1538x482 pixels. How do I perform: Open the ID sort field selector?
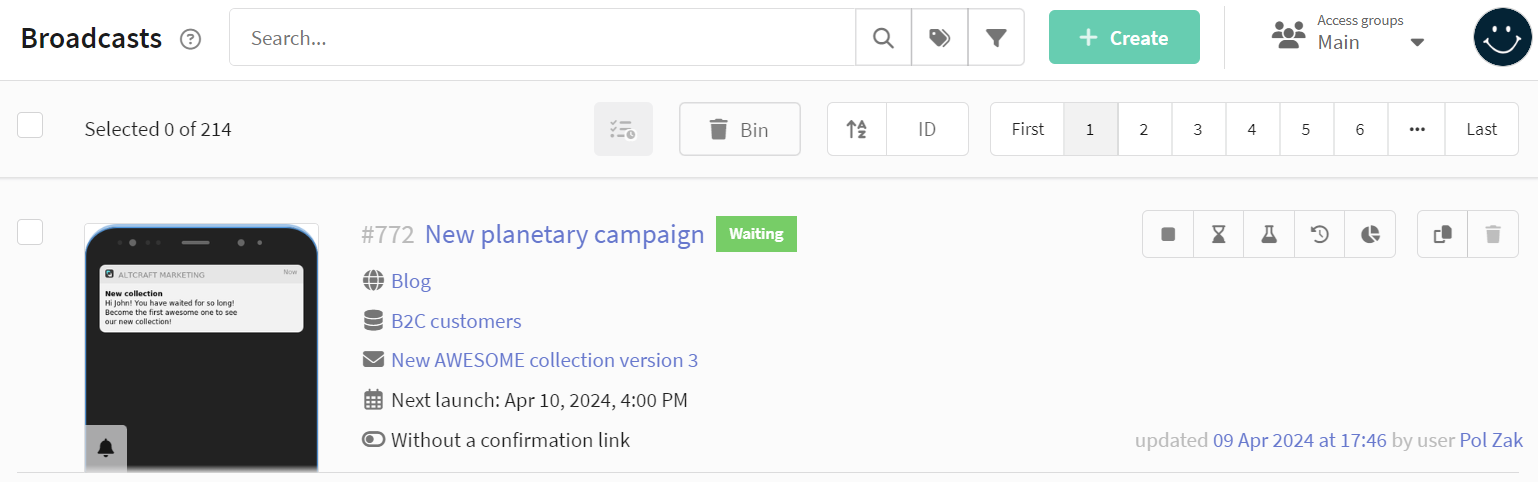927,129
